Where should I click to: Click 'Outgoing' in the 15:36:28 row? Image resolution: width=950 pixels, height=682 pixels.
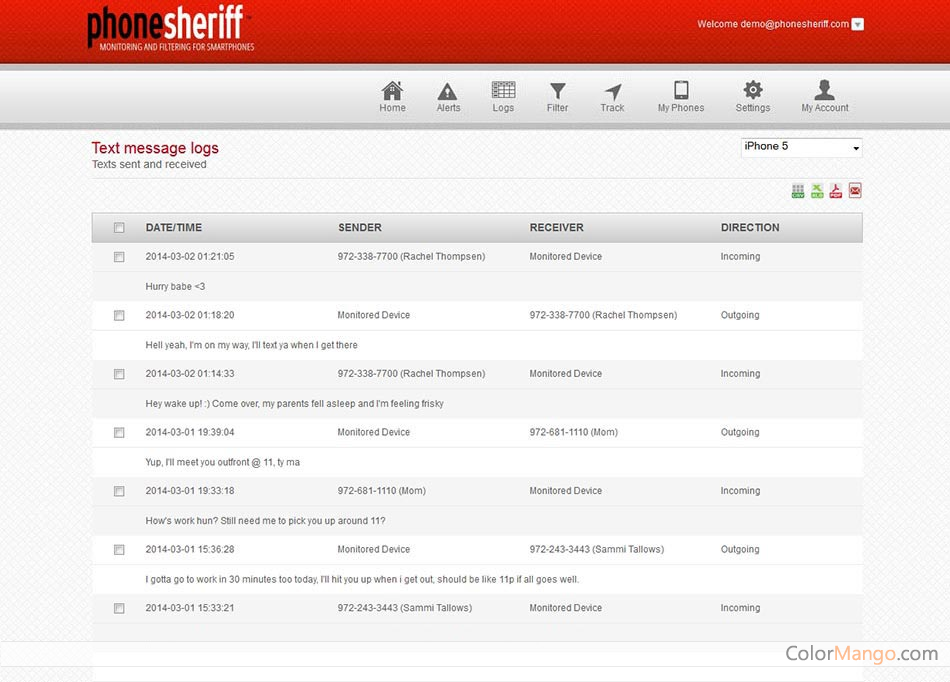pyautogui.click(x=740, y=549)
